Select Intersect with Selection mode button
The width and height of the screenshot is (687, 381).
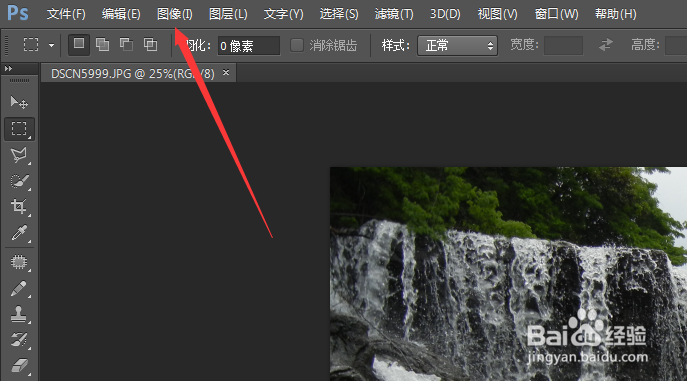150,45
